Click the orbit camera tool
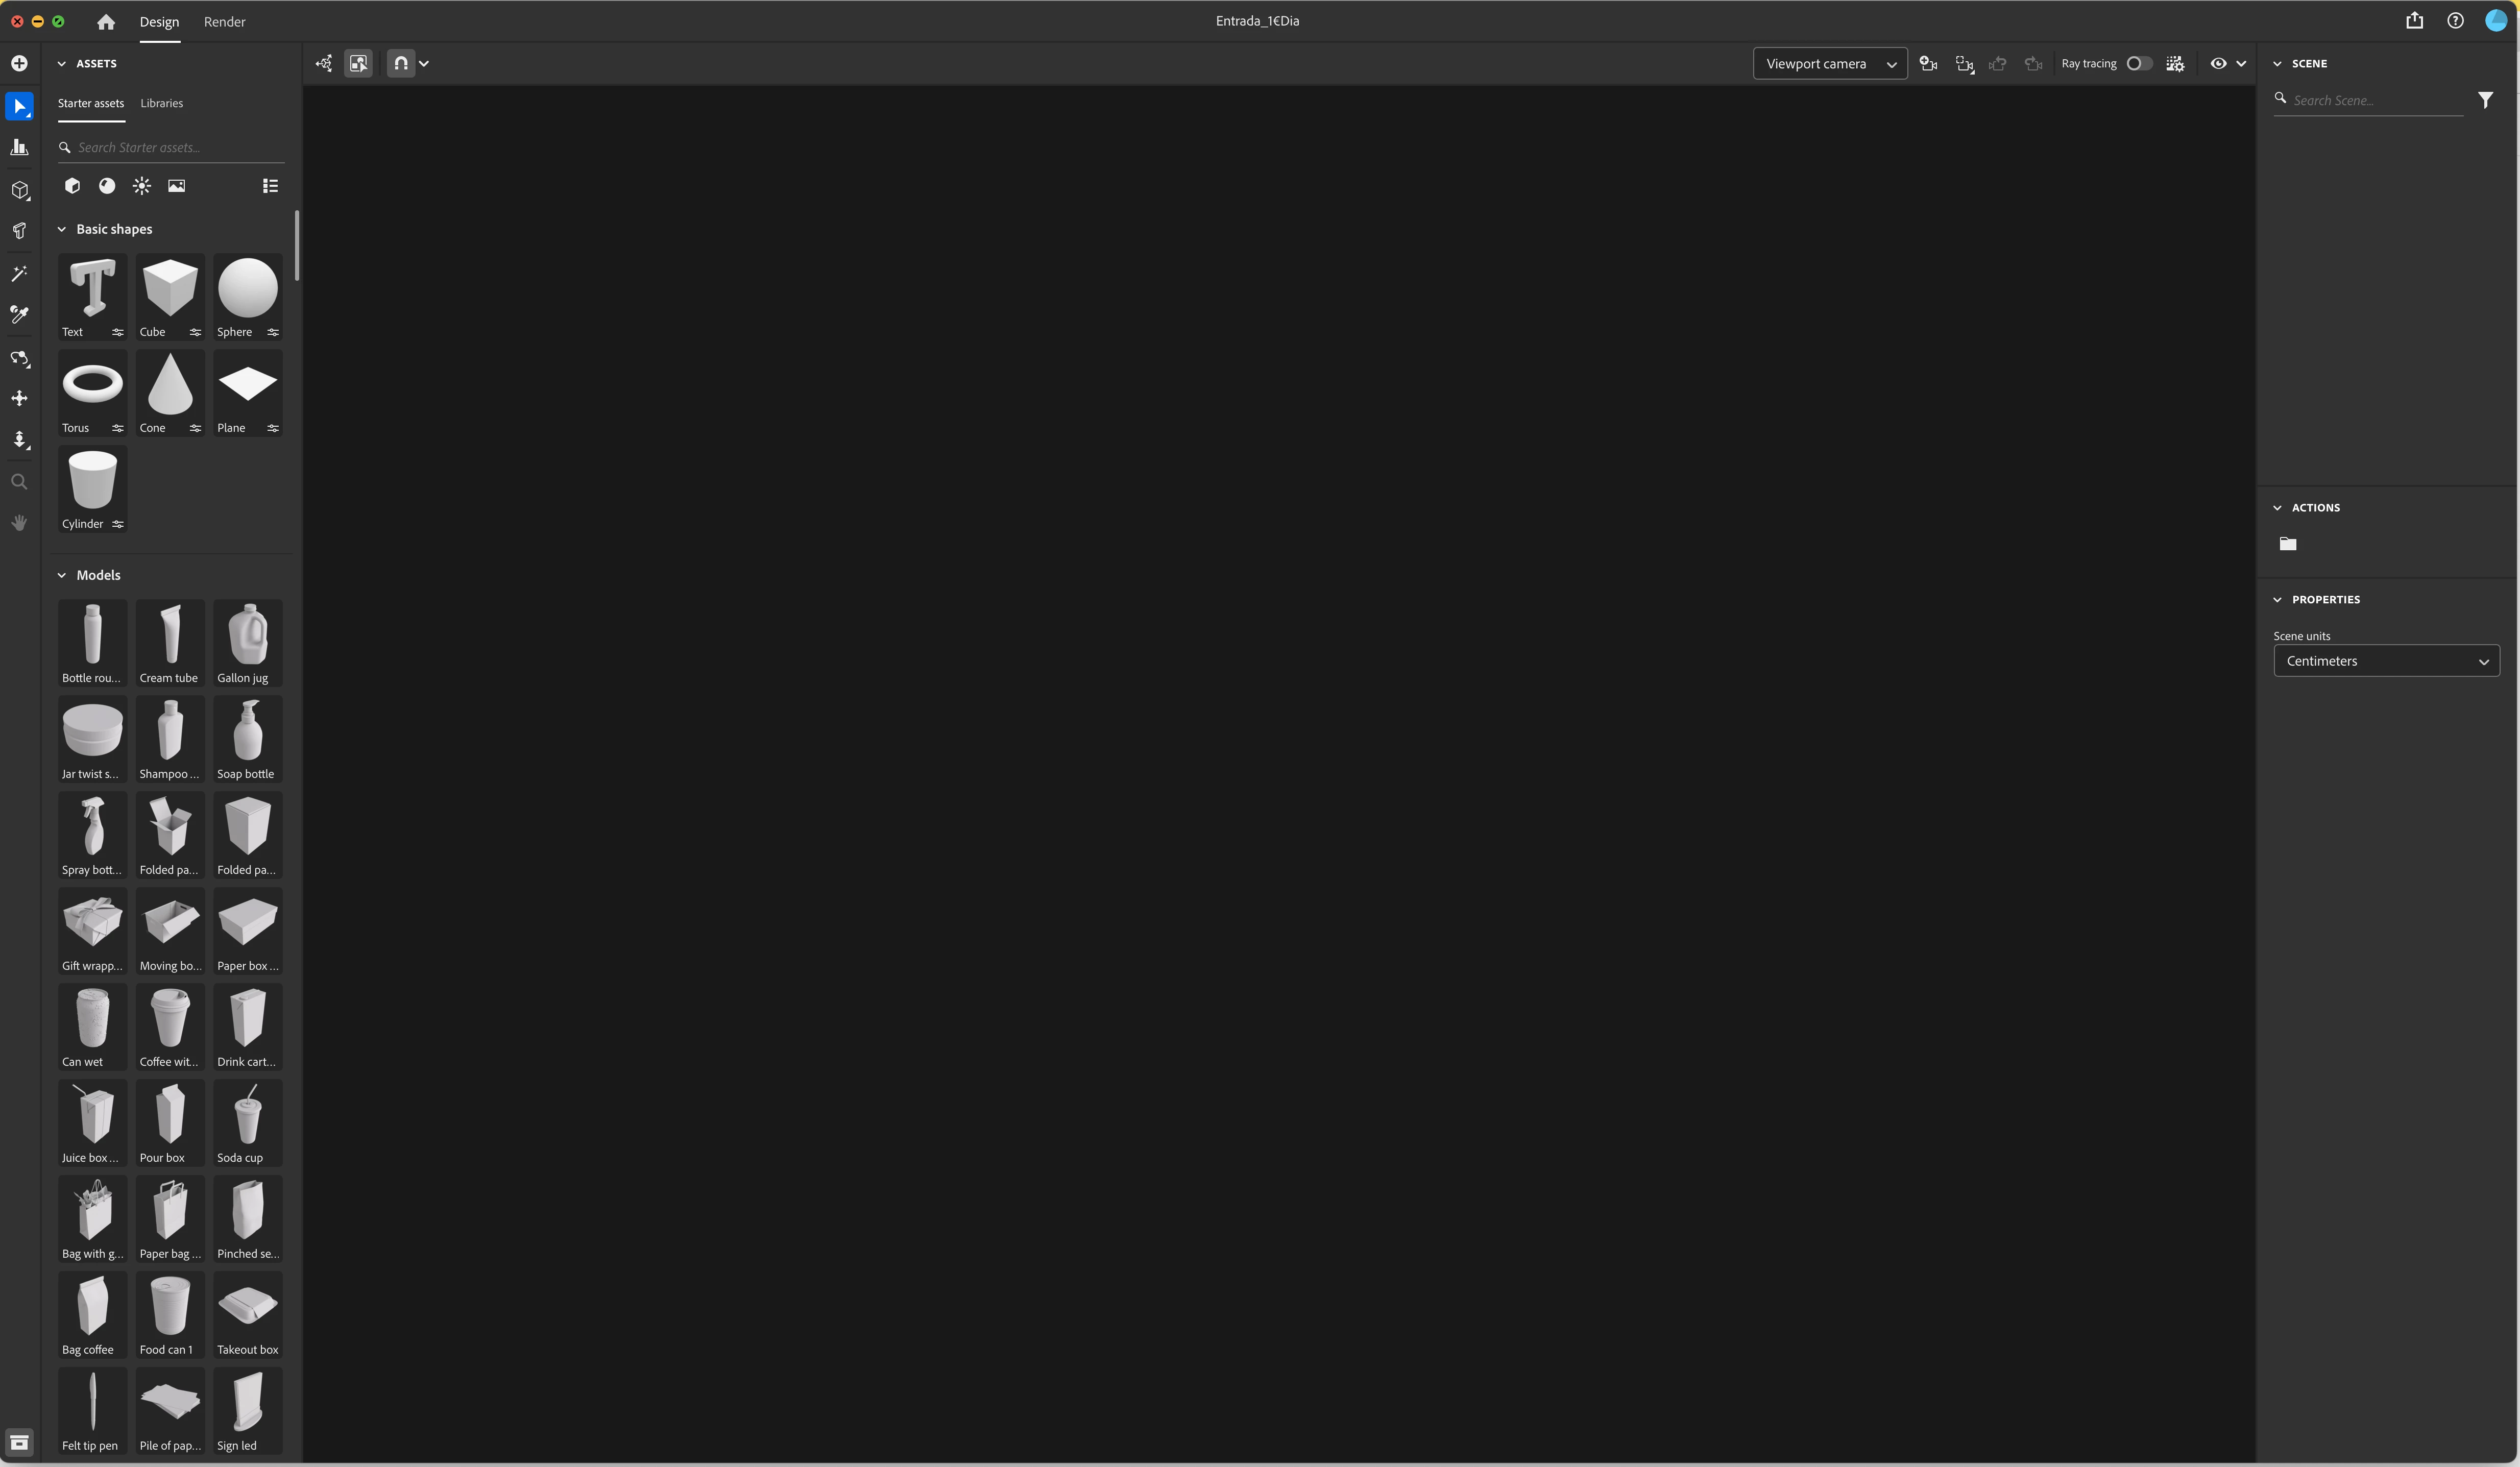This screenshot has height=1467, width=2520. [x=19, y=358]
